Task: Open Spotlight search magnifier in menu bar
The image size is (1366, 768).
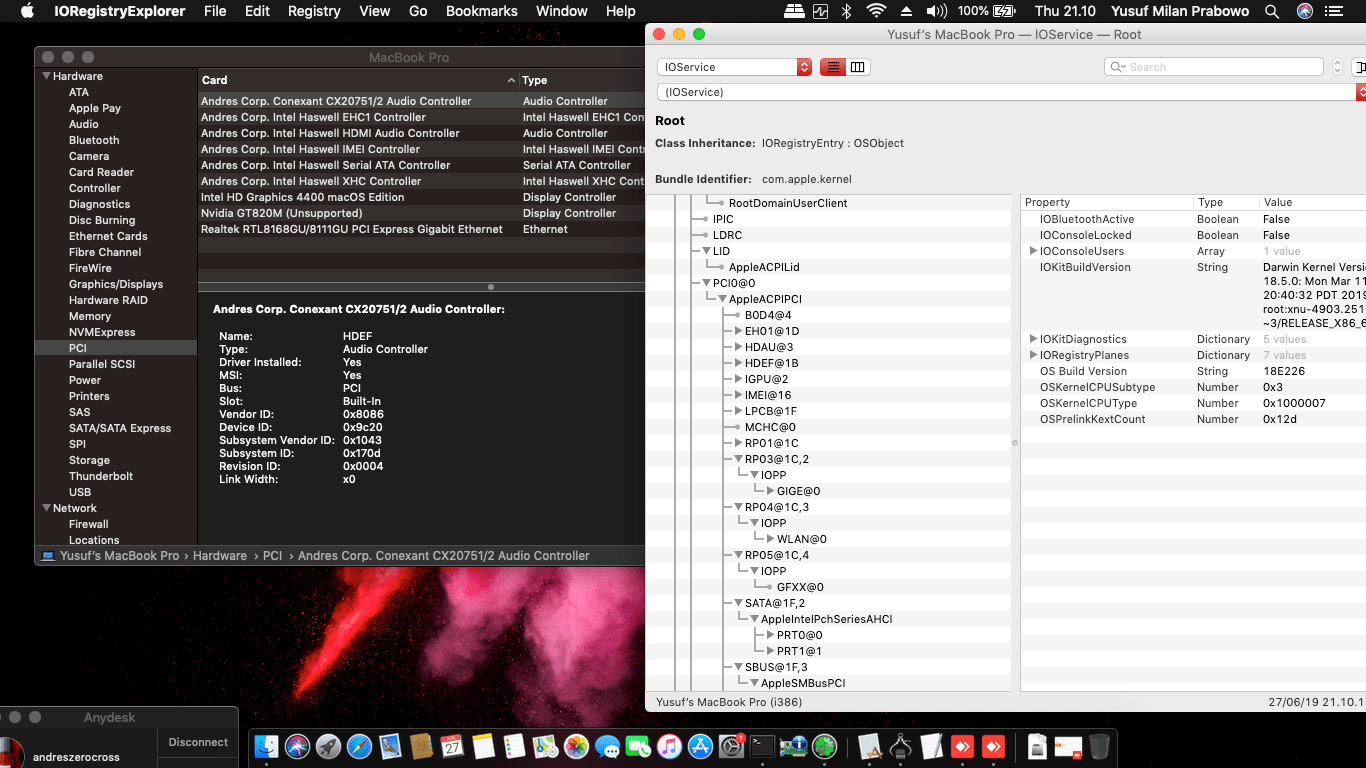Action: pos(1272,11)
